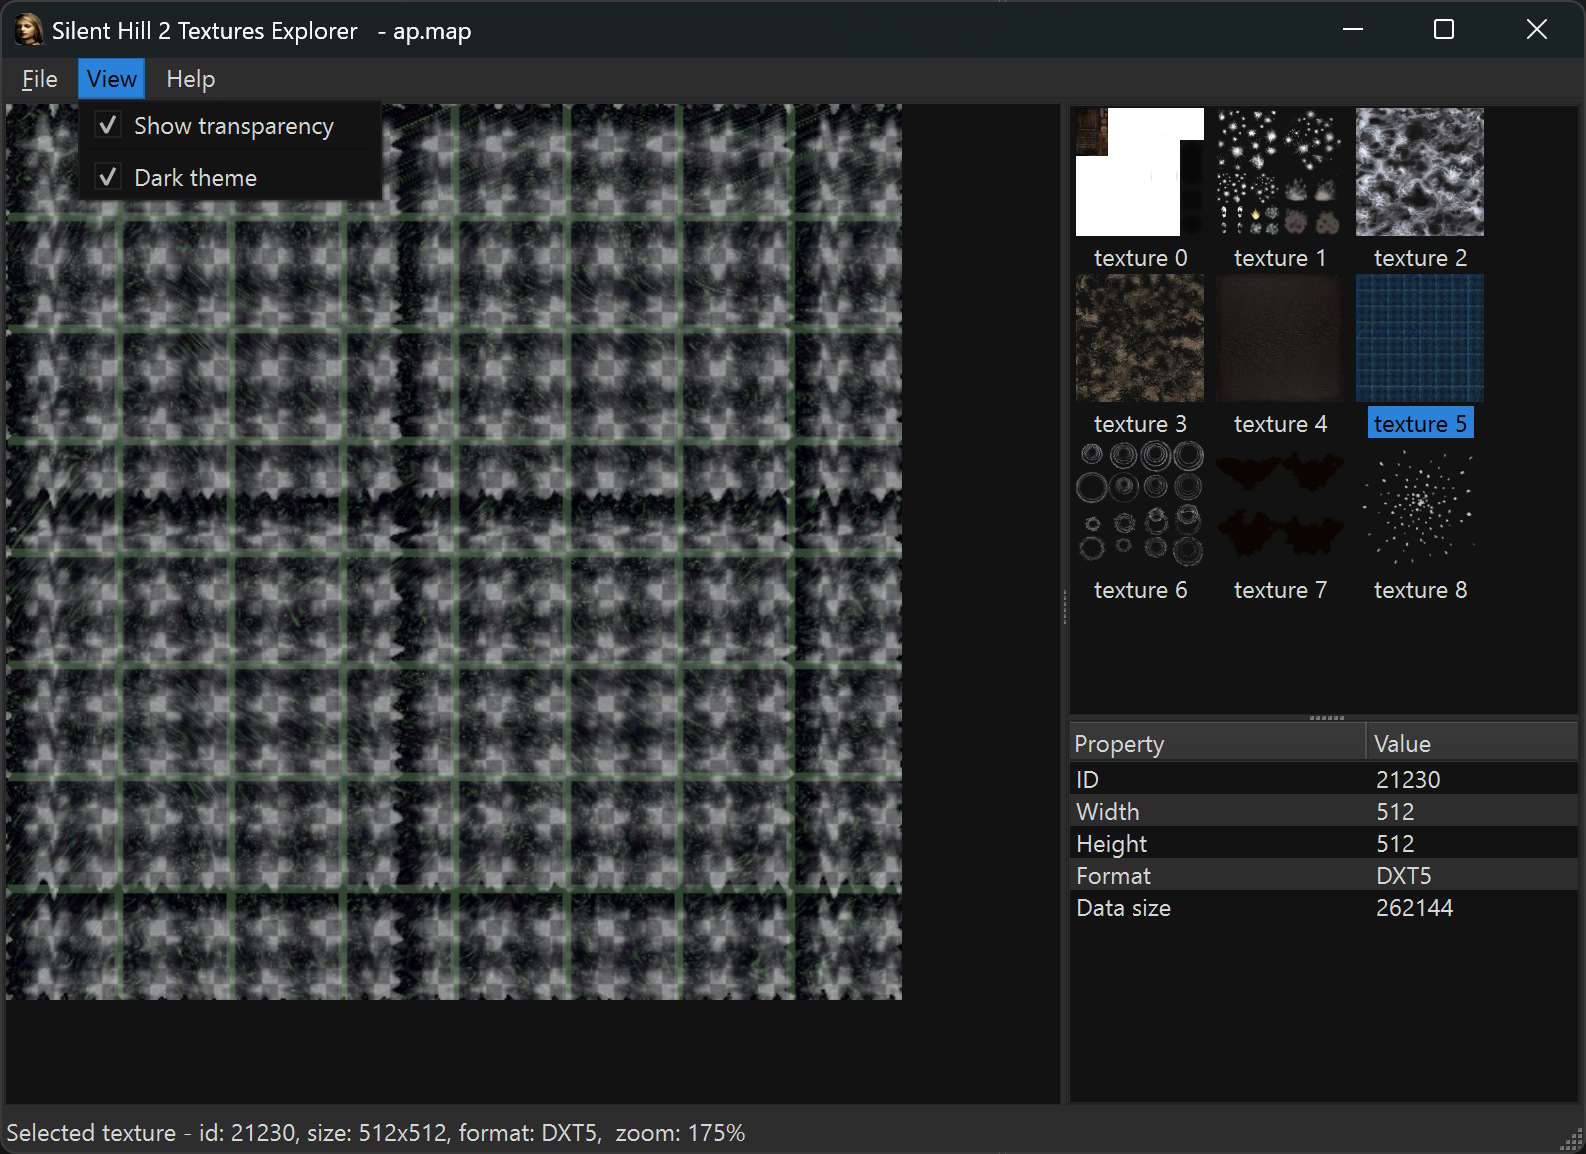Viewport: 1586px width, 1154px height.
Task: Click the 'texture 0' label
Action: coord(1140,258)
